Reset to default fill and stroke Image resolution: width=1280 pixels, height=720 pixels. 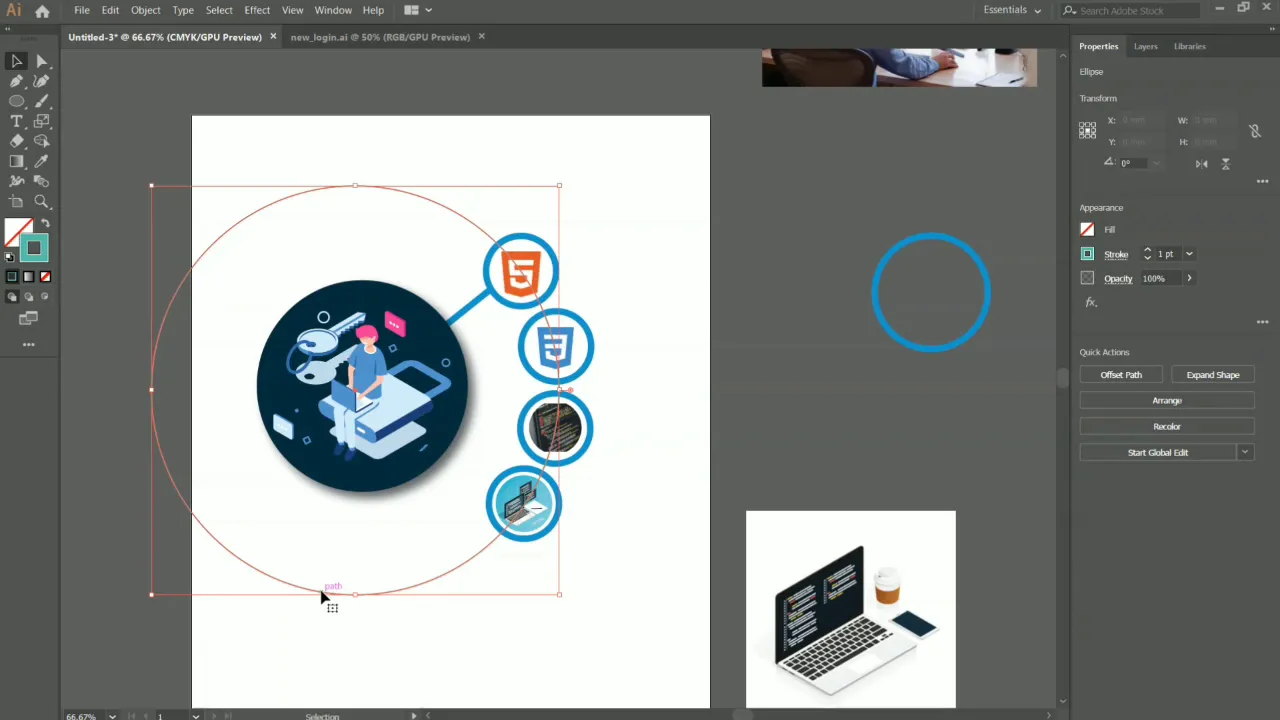coord(10,257)
